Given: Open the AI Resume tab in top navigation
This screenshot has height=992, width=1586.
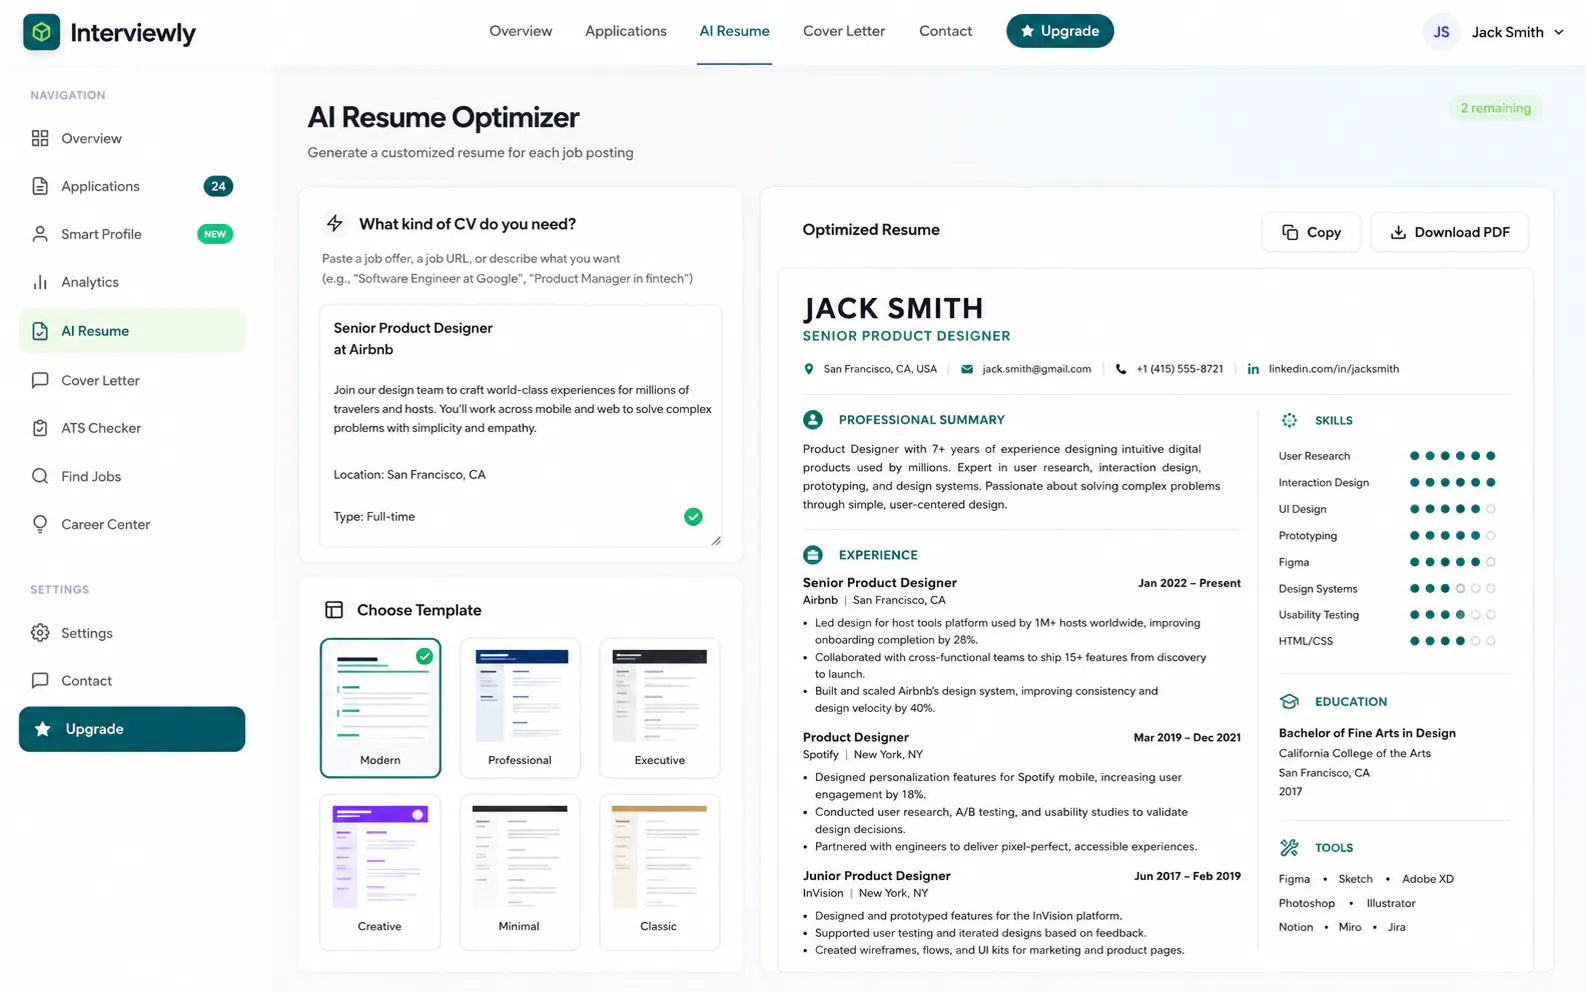Looking at the screenshot, I should pos(734,31).
